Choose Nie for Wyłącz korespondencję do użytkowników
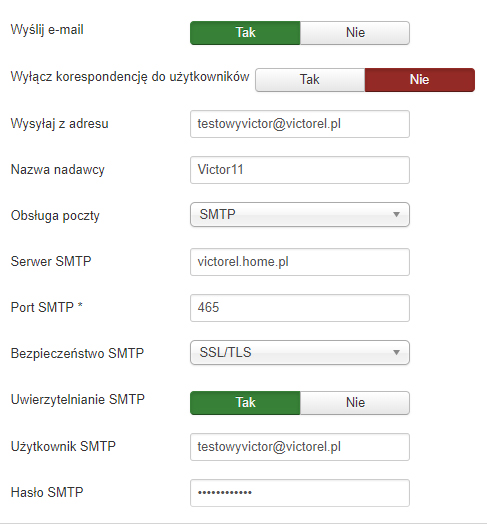 tap(420, 80)
